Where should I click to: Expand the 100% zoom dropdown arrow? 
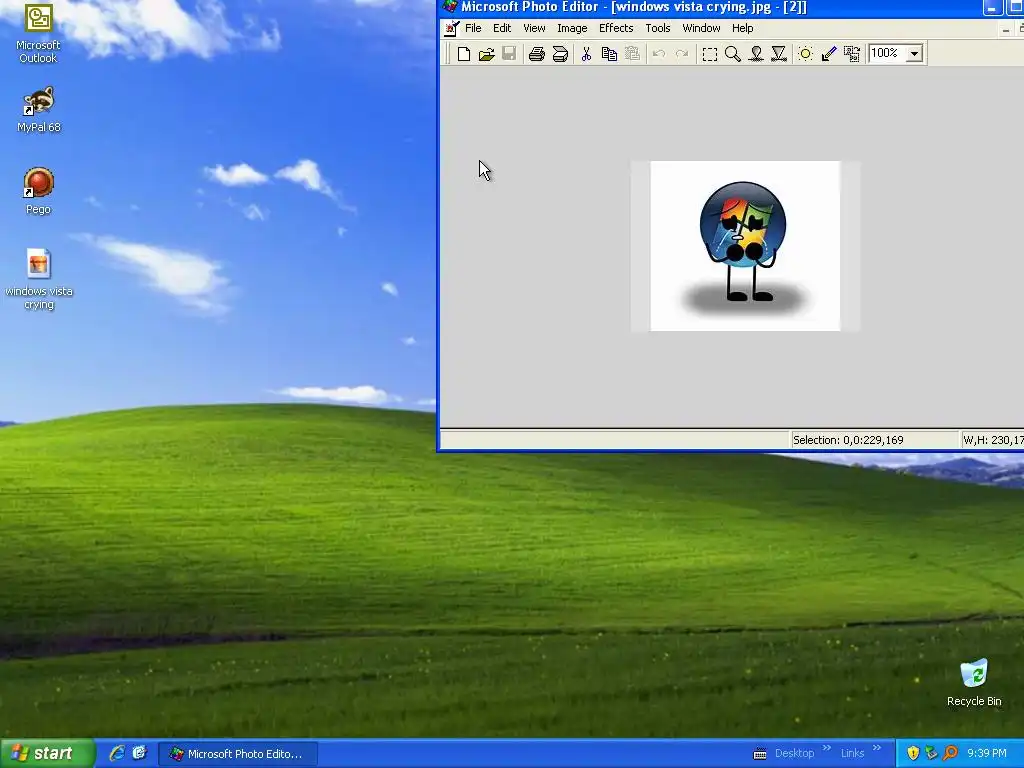(x=915, y=54)
